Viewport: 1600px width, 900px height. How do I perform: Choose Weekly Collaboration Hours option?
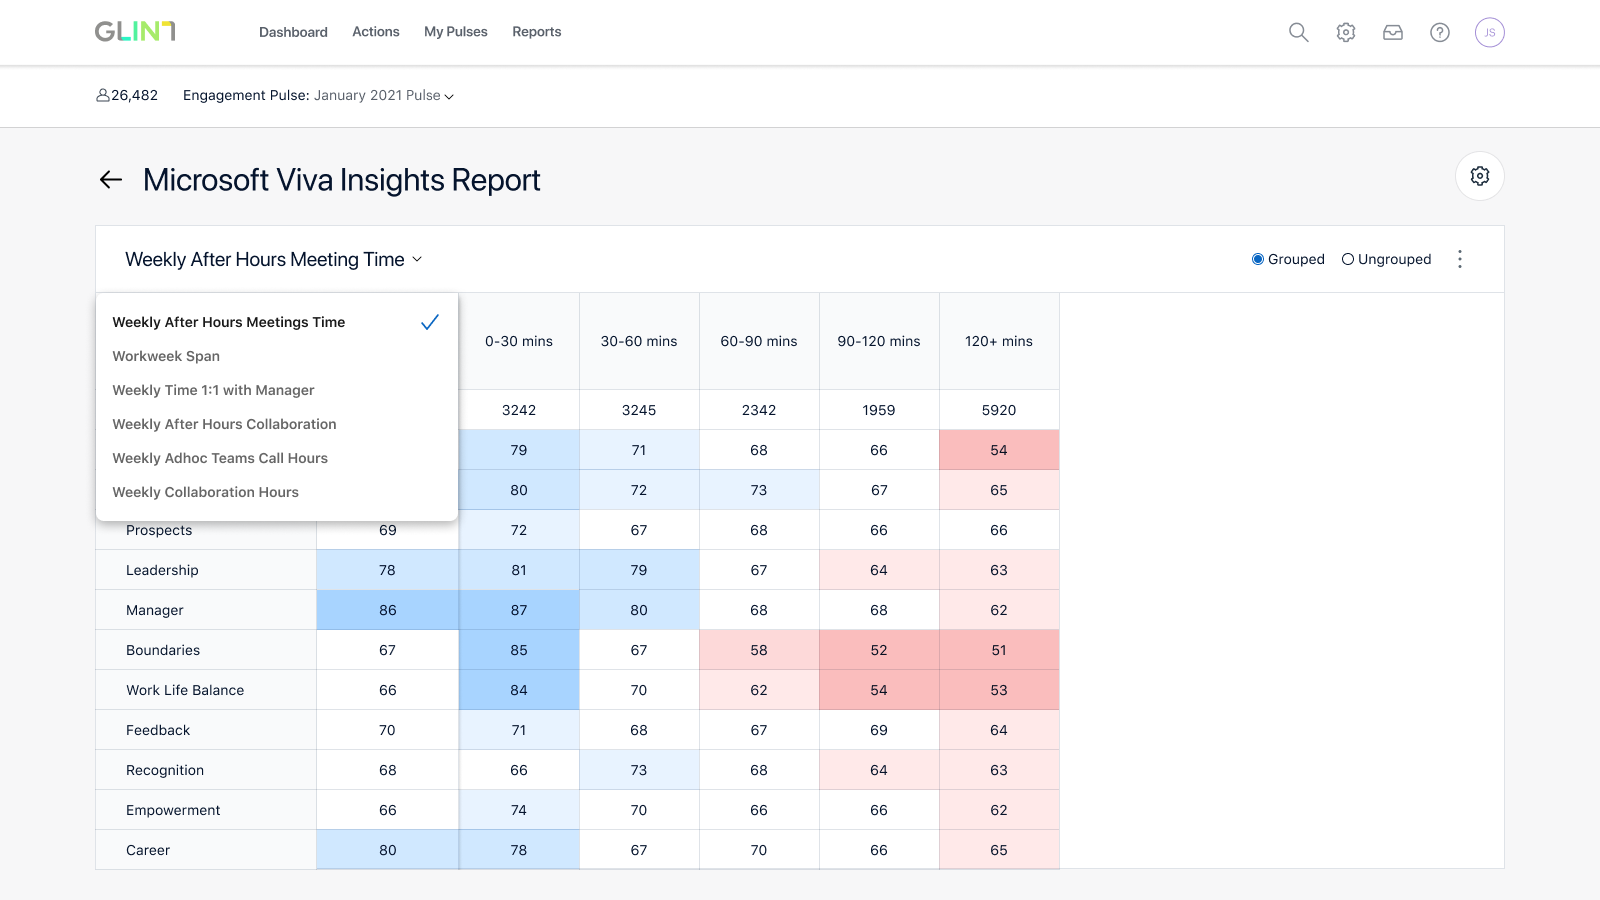pos(277,492)
